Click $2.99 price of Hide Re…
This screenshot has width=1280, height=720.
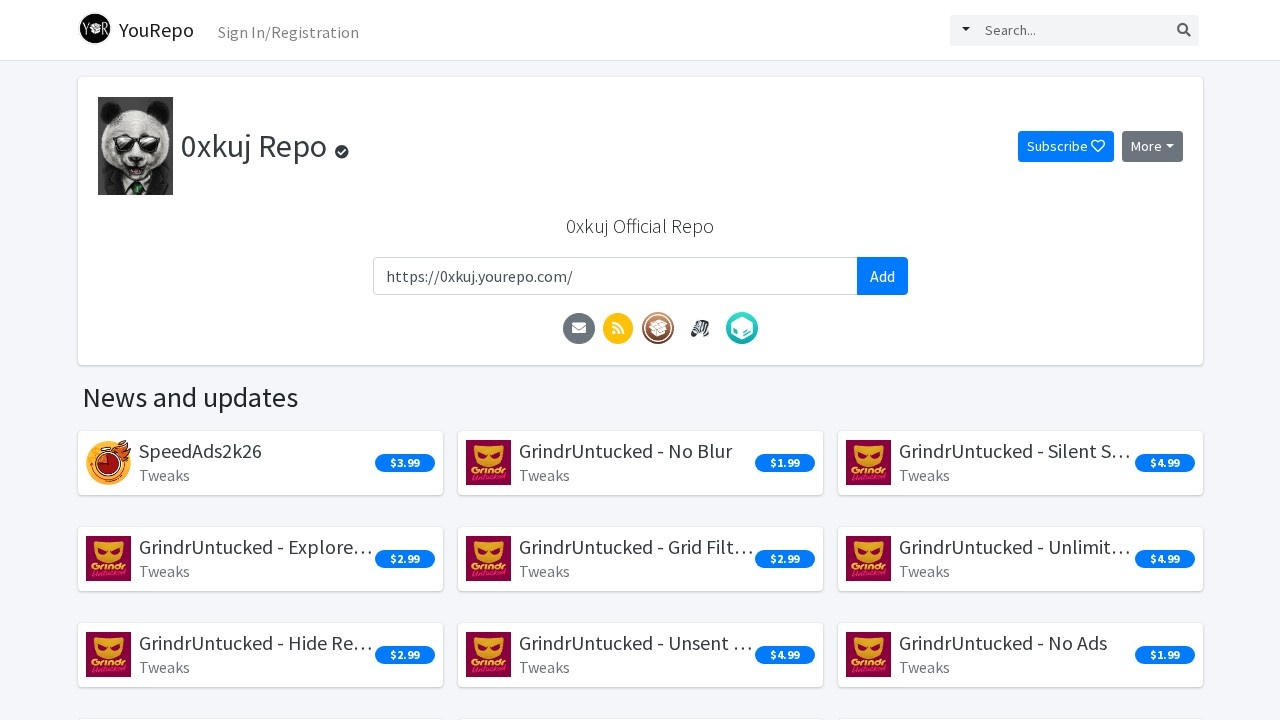coord(405,655)
